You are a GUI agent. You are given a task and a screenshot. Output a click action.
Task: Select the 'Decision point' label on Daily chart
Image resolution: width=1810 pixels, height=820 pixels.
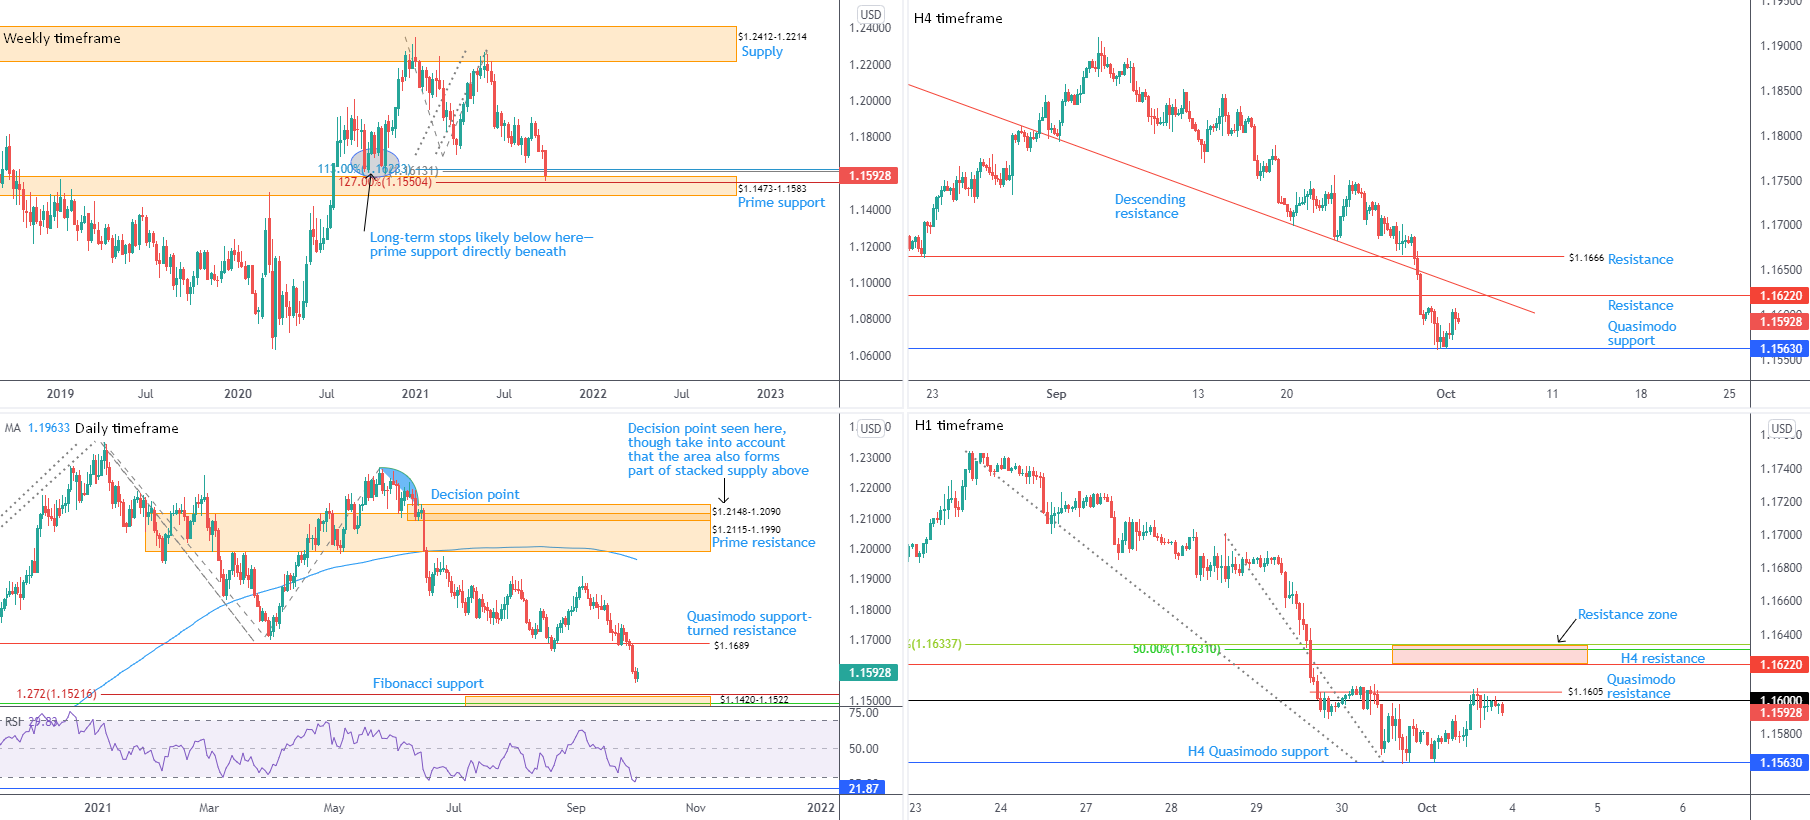pos(475,494)
